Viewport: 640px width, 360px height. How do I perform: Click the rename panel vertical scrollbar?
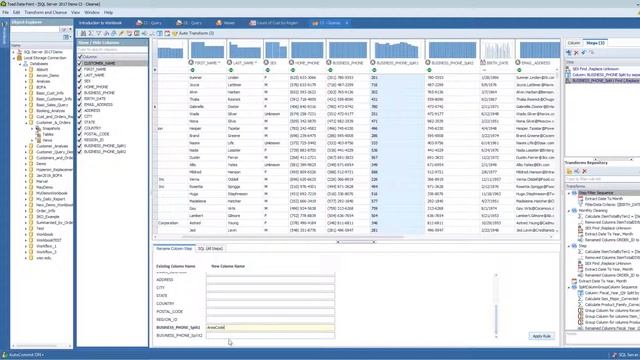(x=496, y=306)
